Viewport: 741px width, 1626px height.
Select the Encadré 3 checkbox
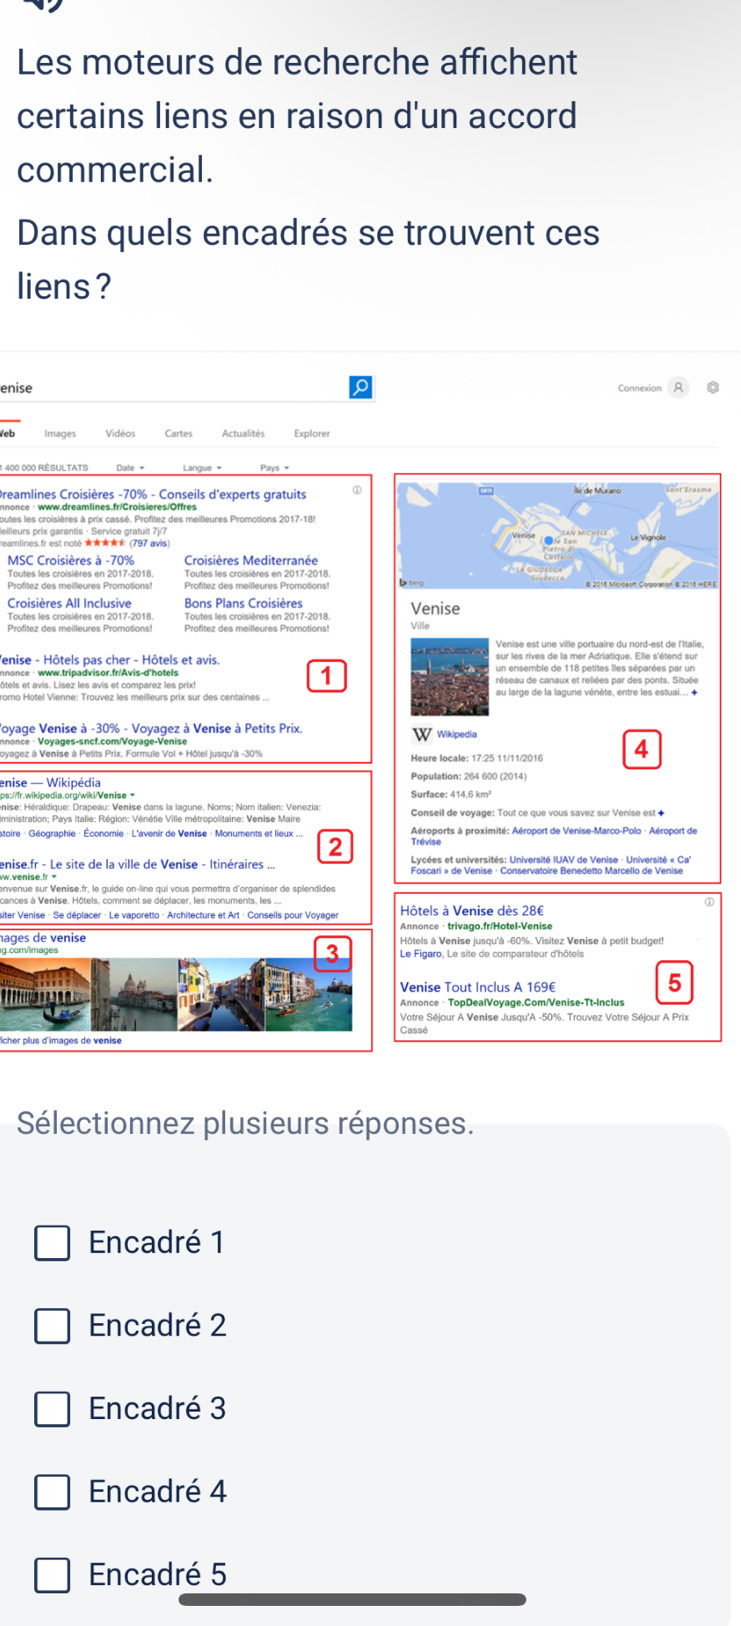(53, 1409)
